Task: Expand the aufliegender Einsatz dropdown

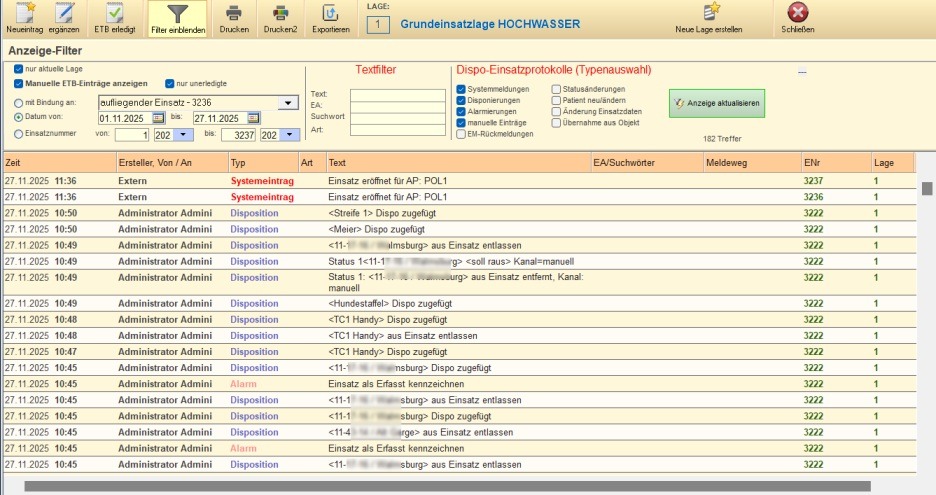Action: [288, 103]
